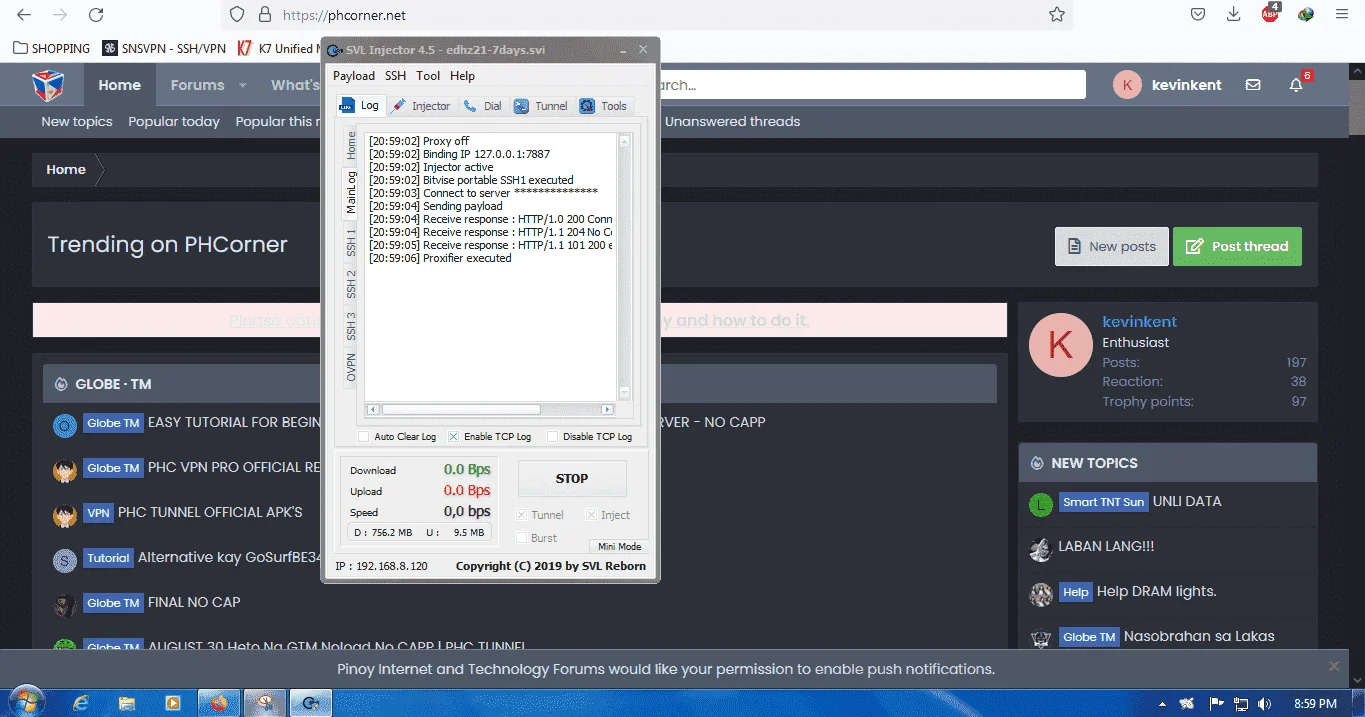This screenshot has width=1365, height=717.
Task: Open the Help menu in SVL Injector
Action: click(x=462, y=76)
